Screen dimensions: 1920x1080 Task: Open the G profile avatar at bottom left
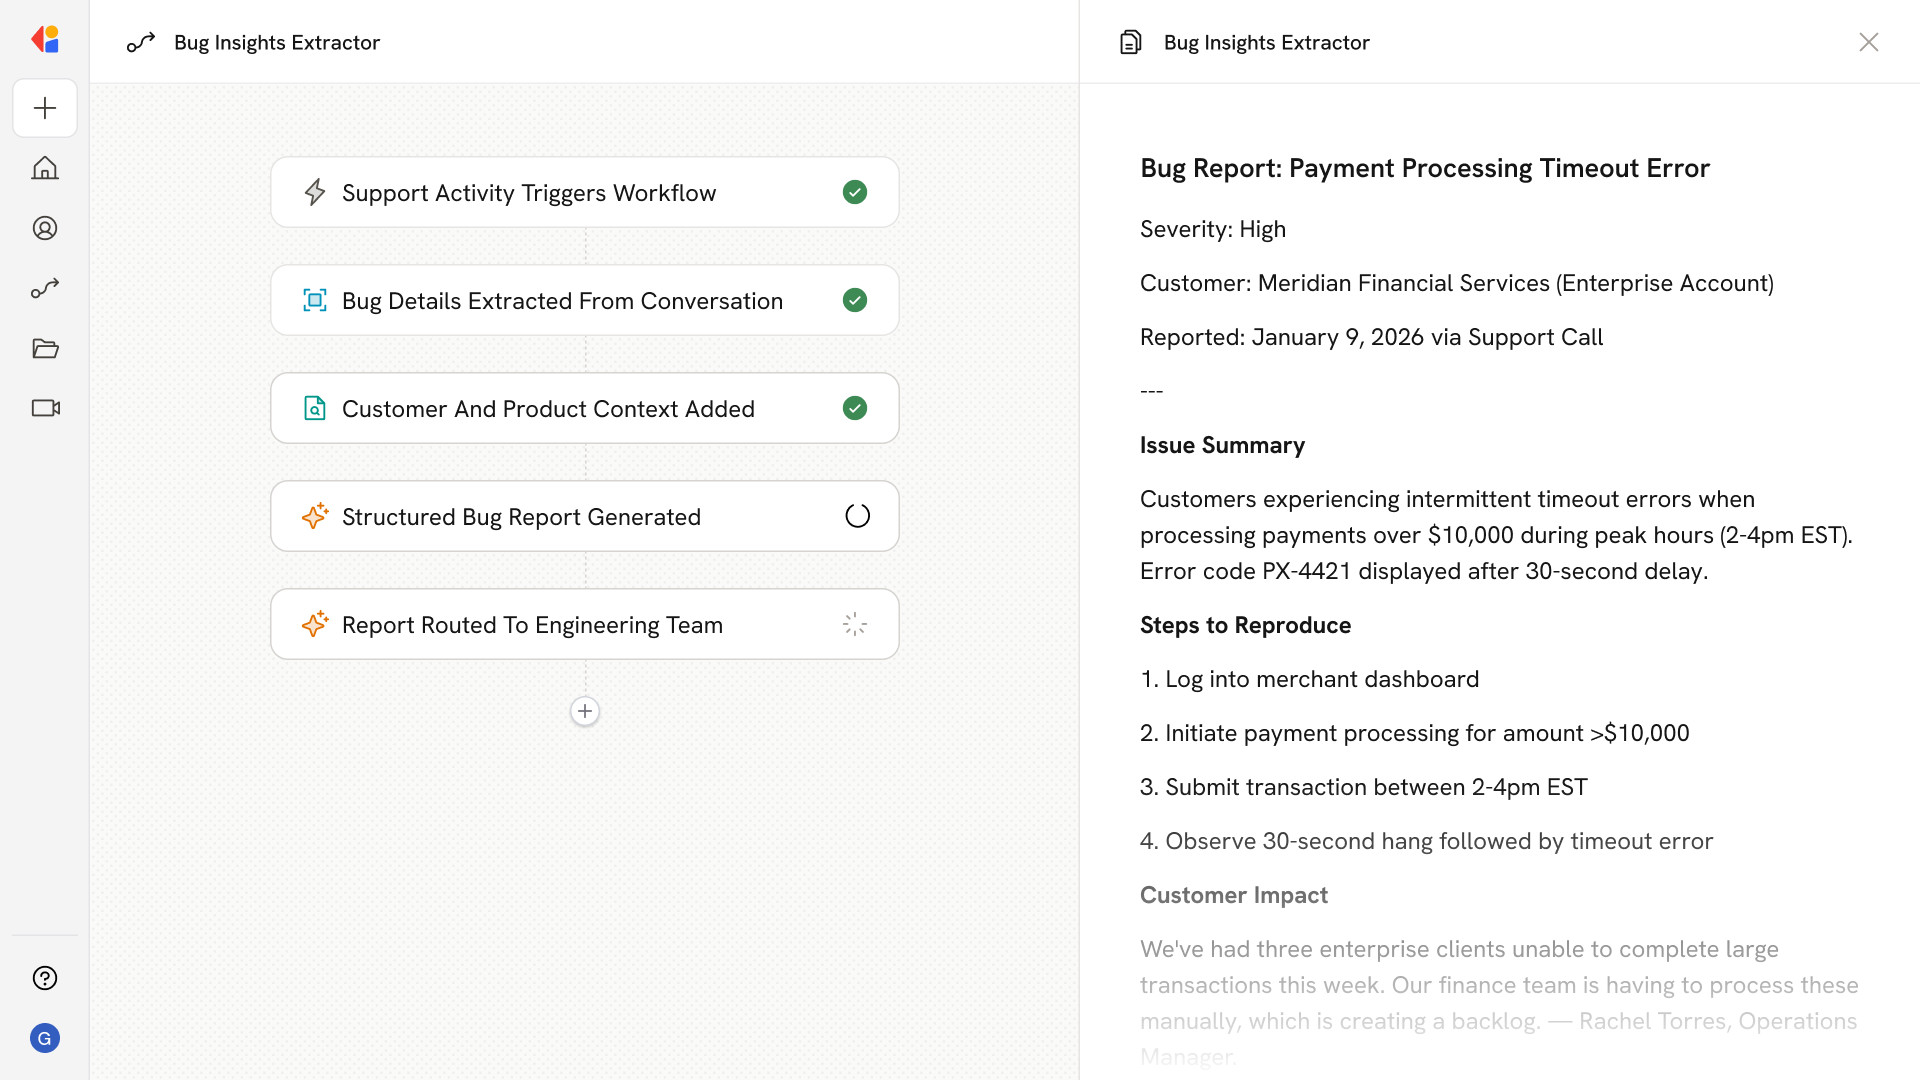tap(45, 1038)
